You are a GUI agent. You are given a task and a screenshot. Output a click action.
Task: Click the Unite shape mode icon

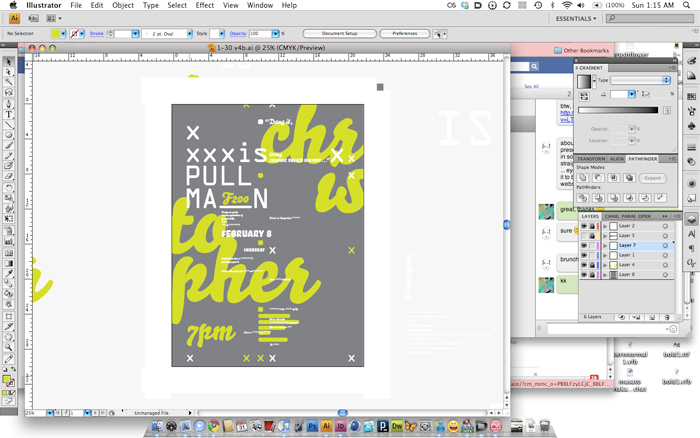583,178
